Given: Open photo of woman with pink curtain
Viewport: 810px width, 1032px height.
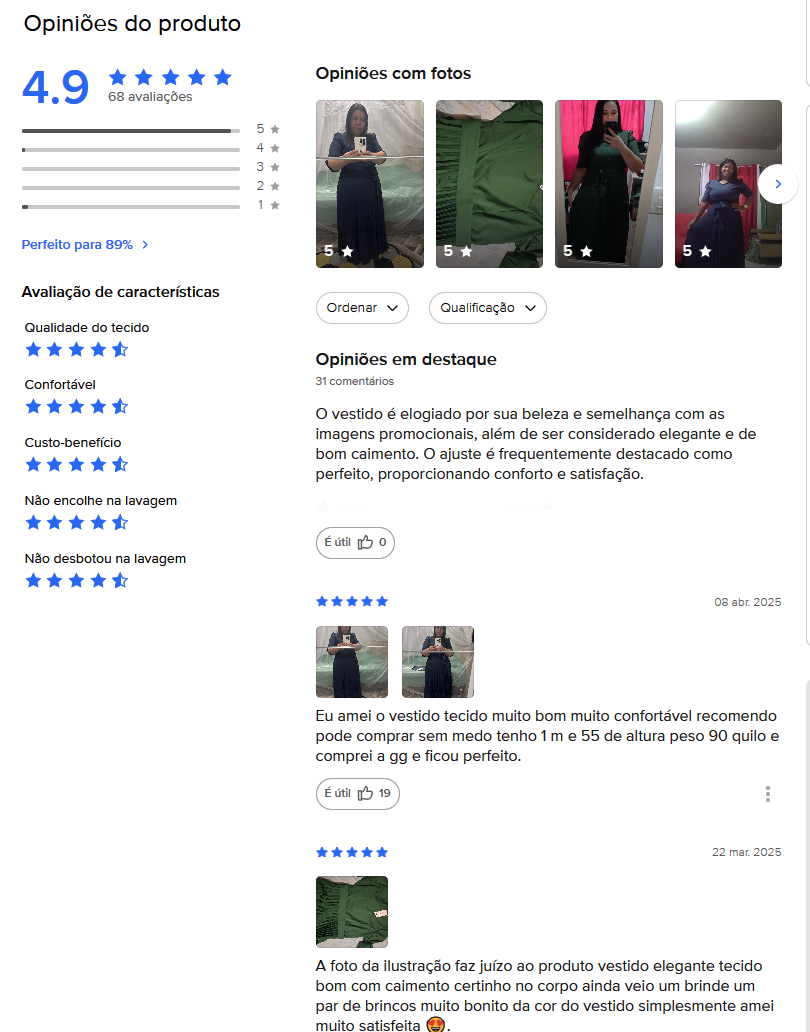Looking at the screenshot, I should [x=609, y=184].
